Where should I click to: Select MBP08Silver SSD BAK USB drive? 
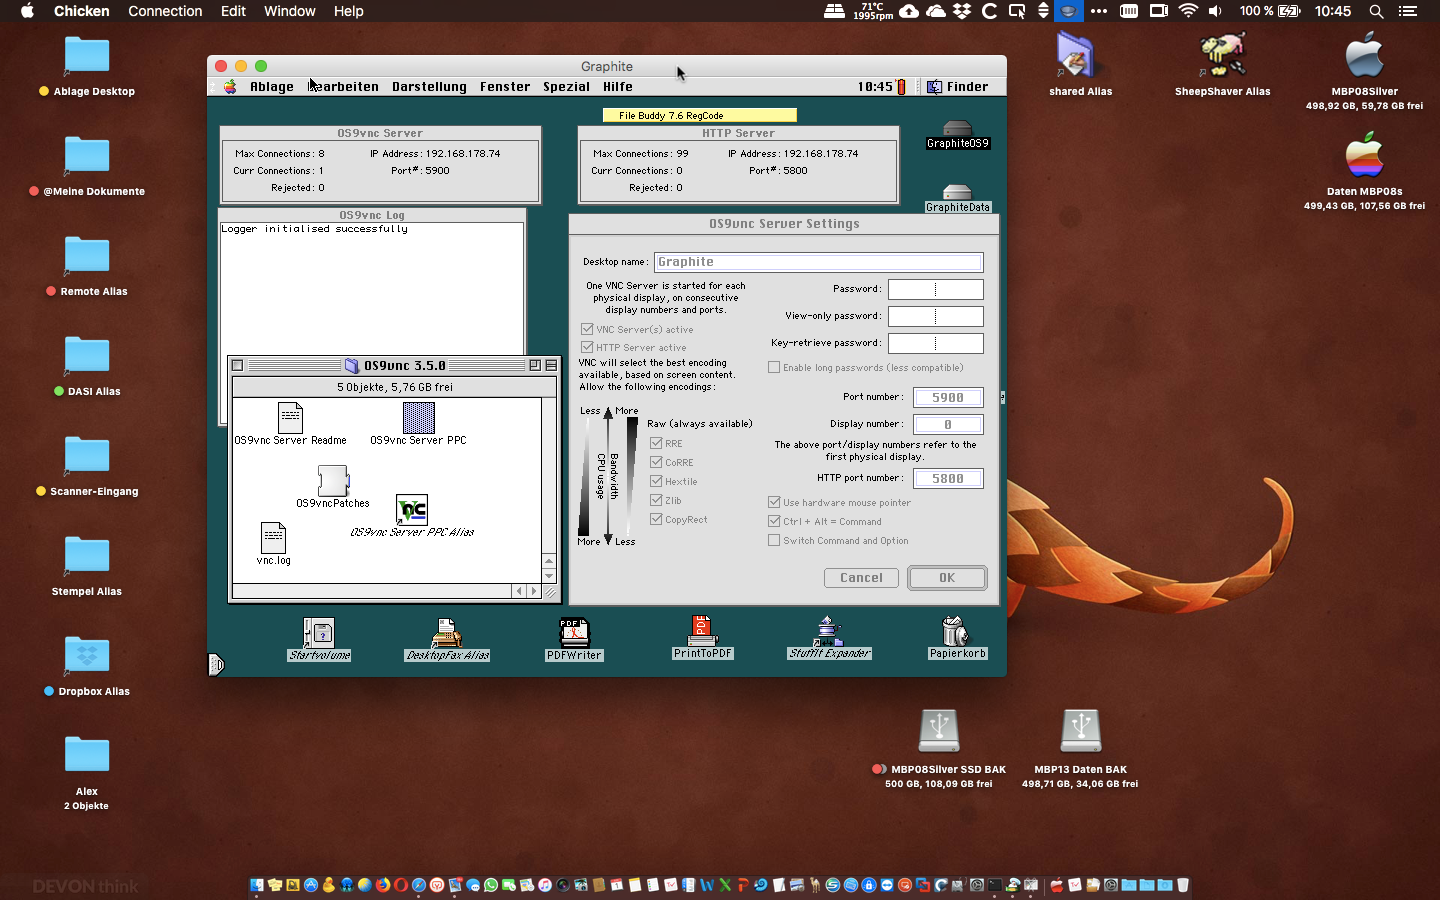pos(939,731)
